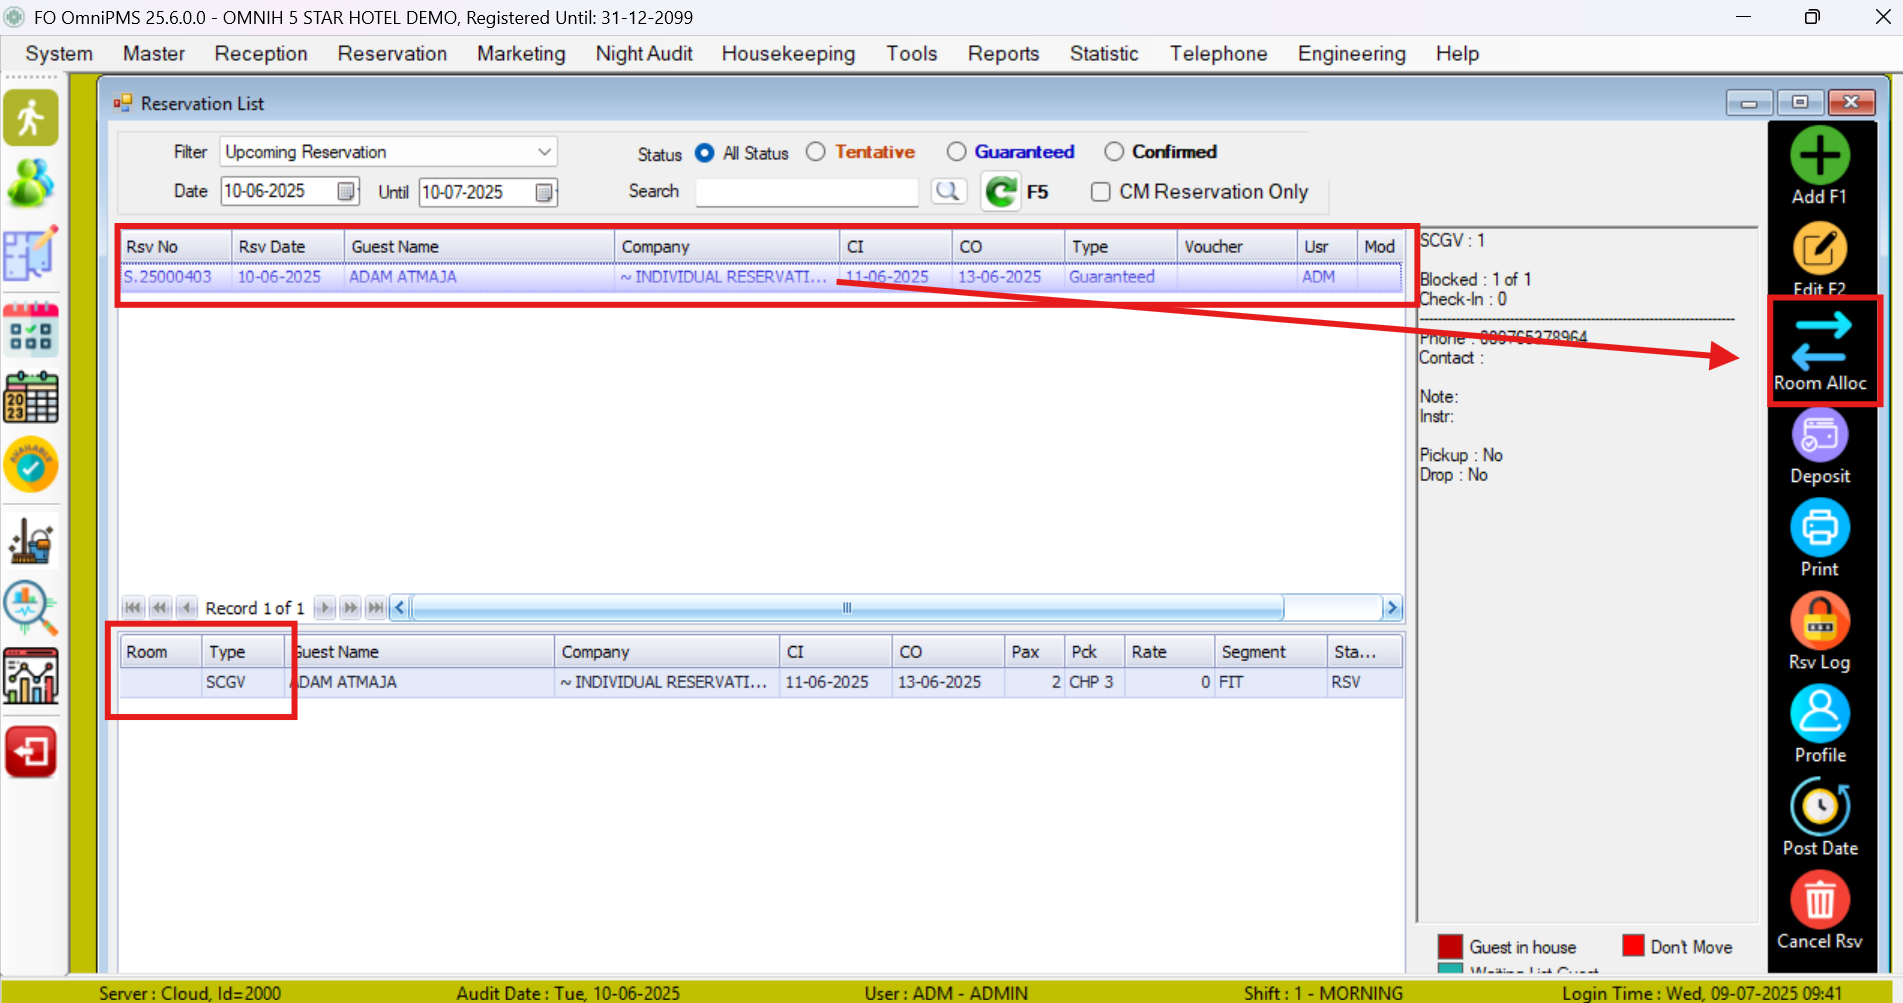The image size is (1903, 1003).
Task: Open the 2023 calendar sidebar icon
Action: (31, 397)
